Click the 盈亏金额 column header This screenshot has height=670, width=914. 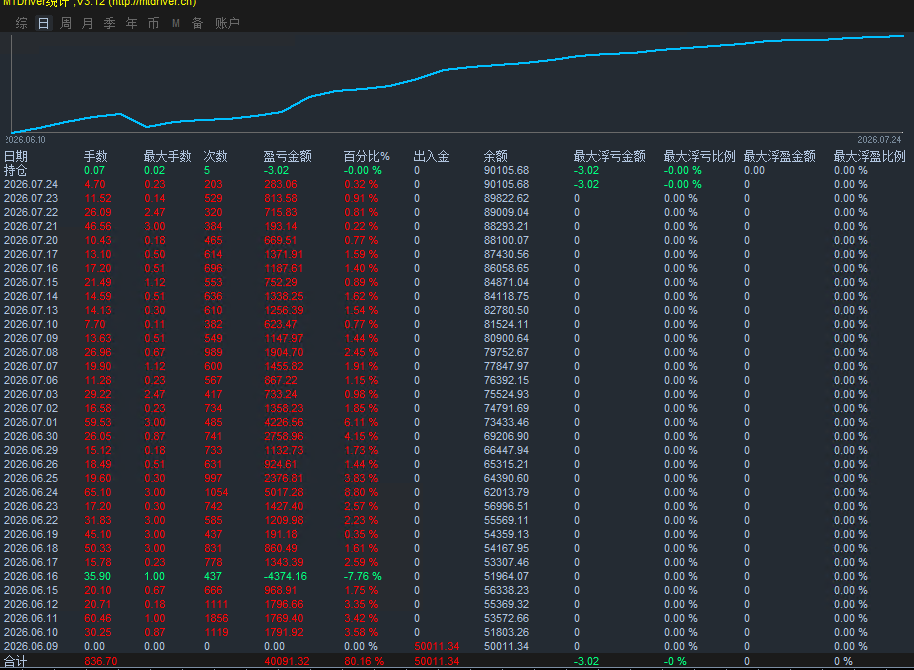(x=287, y=156)
